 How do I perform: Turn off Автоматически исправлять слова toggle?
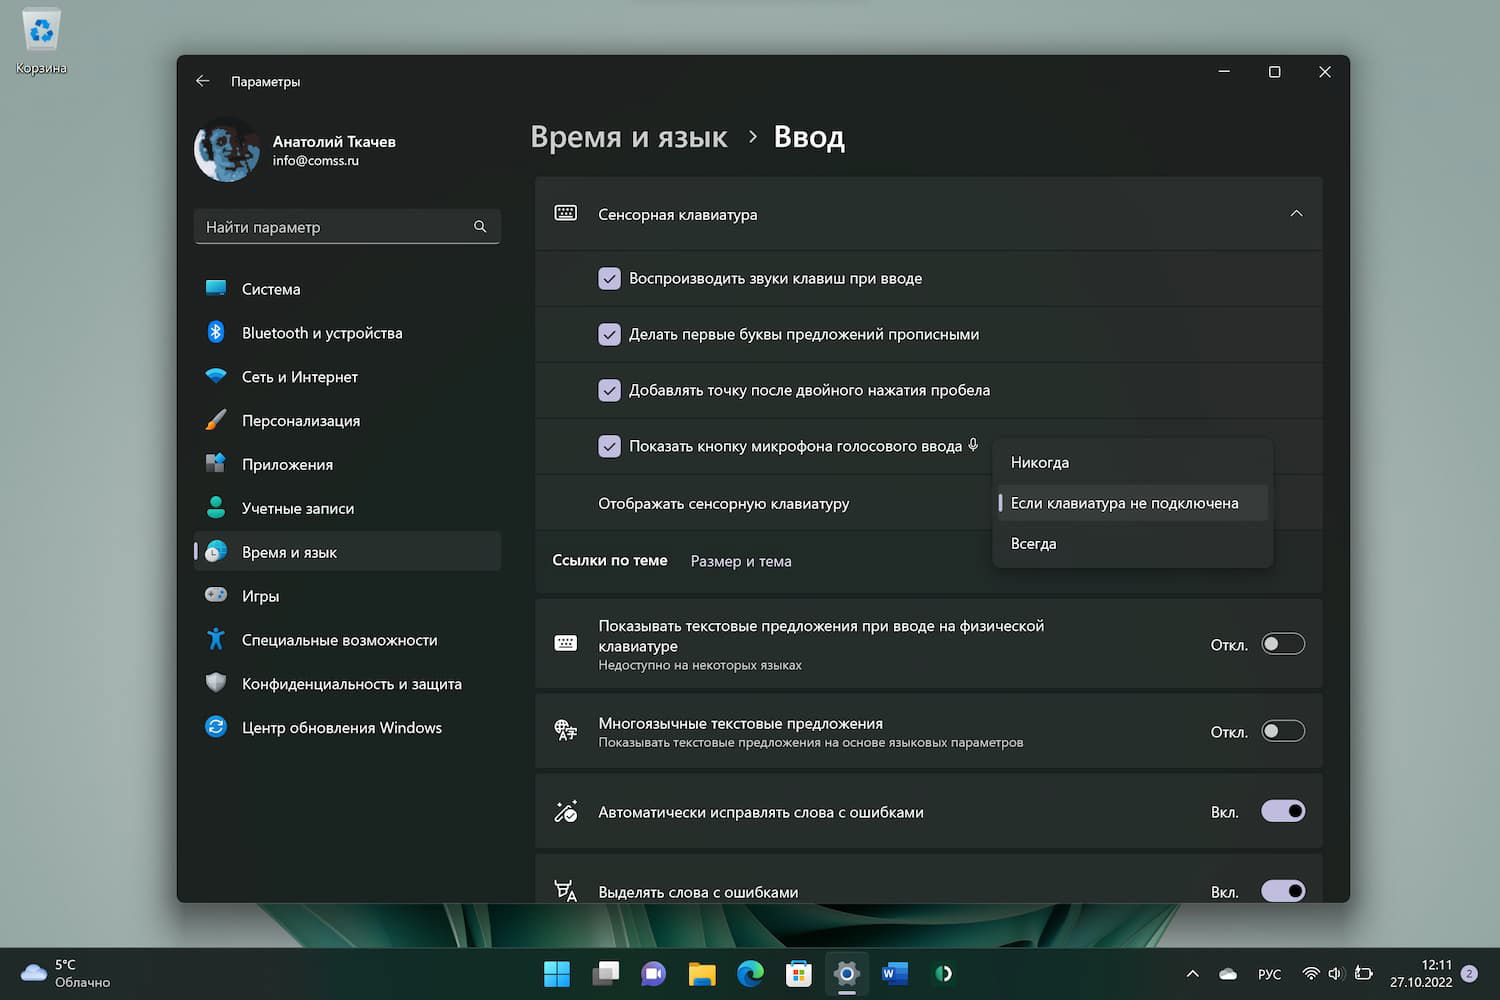pyautogui.click(x=1282, y=811)
